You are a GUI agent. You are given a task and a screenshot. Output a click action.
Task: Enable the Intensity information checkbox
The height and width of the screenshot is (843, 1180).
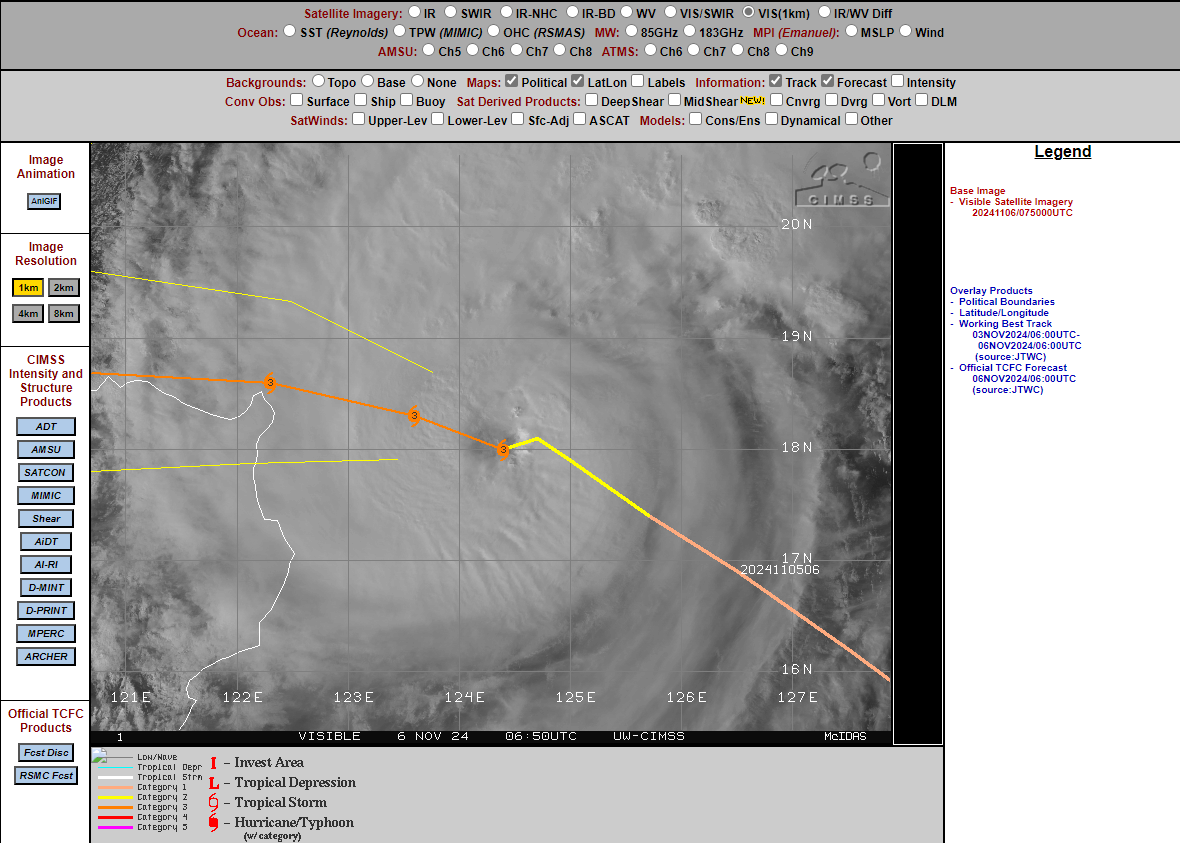[898, 81]
